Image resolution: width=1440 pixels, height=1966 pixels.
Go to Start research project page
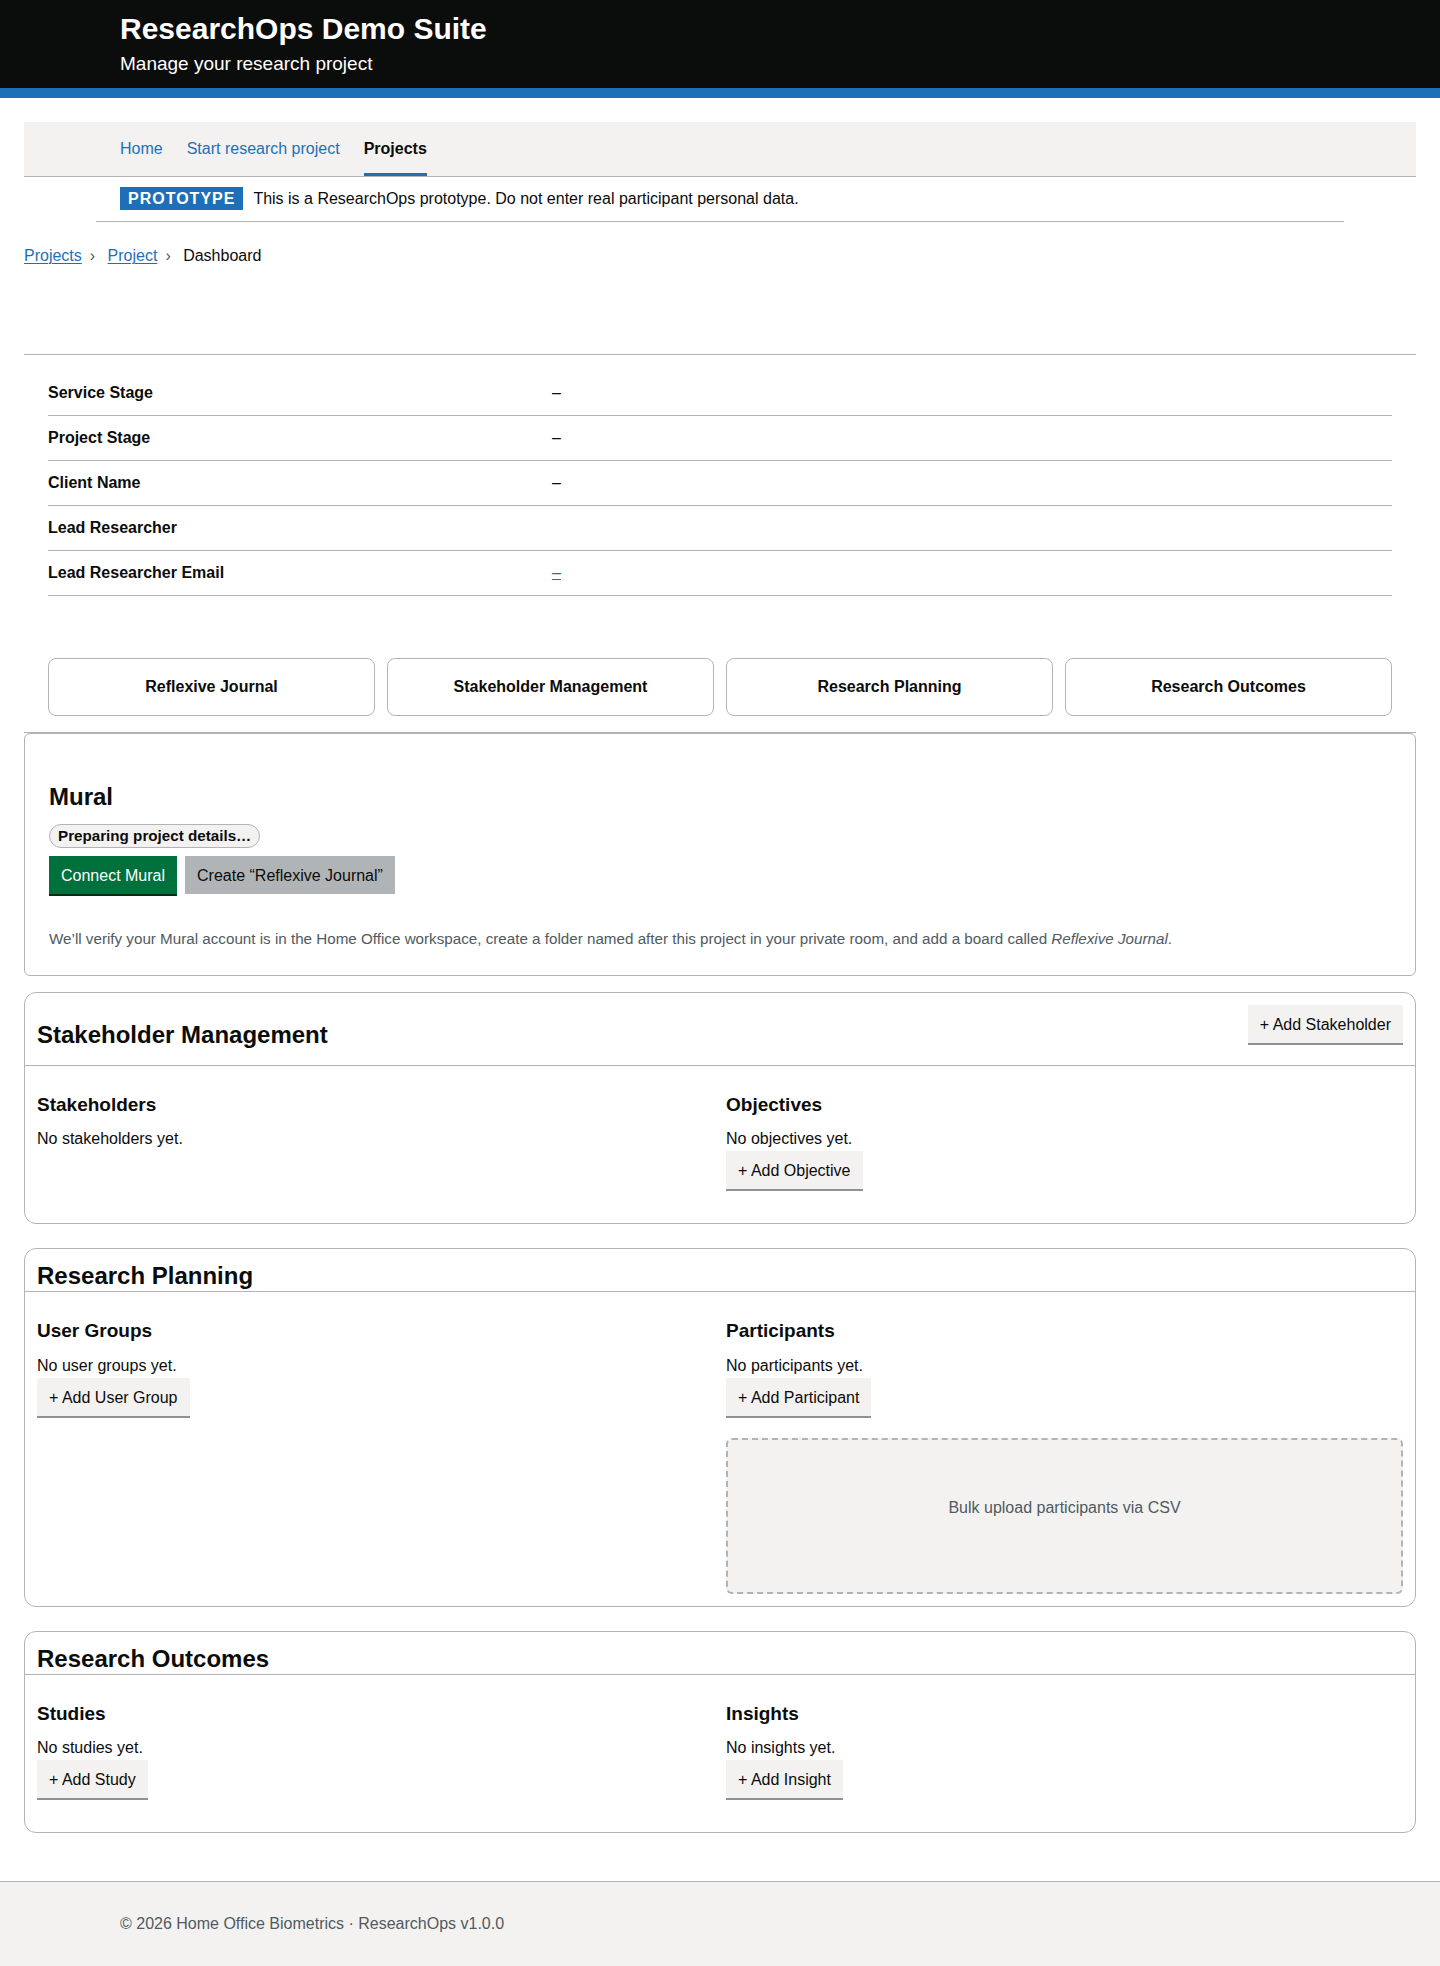(x=263, y=148)
